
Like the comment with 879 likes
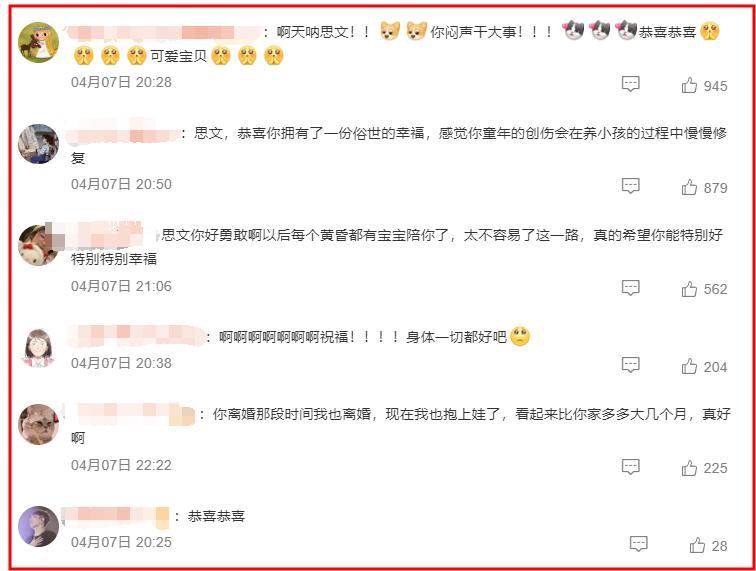(x=689, y=187)
